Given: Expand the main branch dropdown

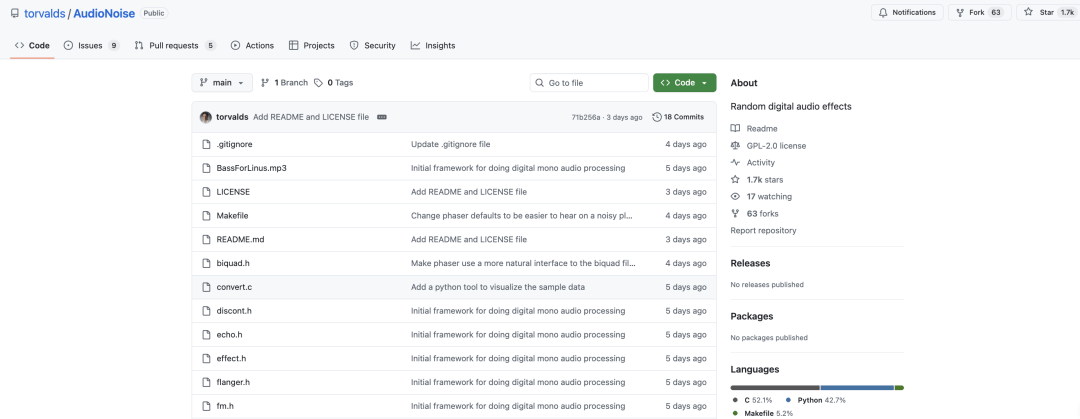Looking at the screenshot, I should pos(222,83).
